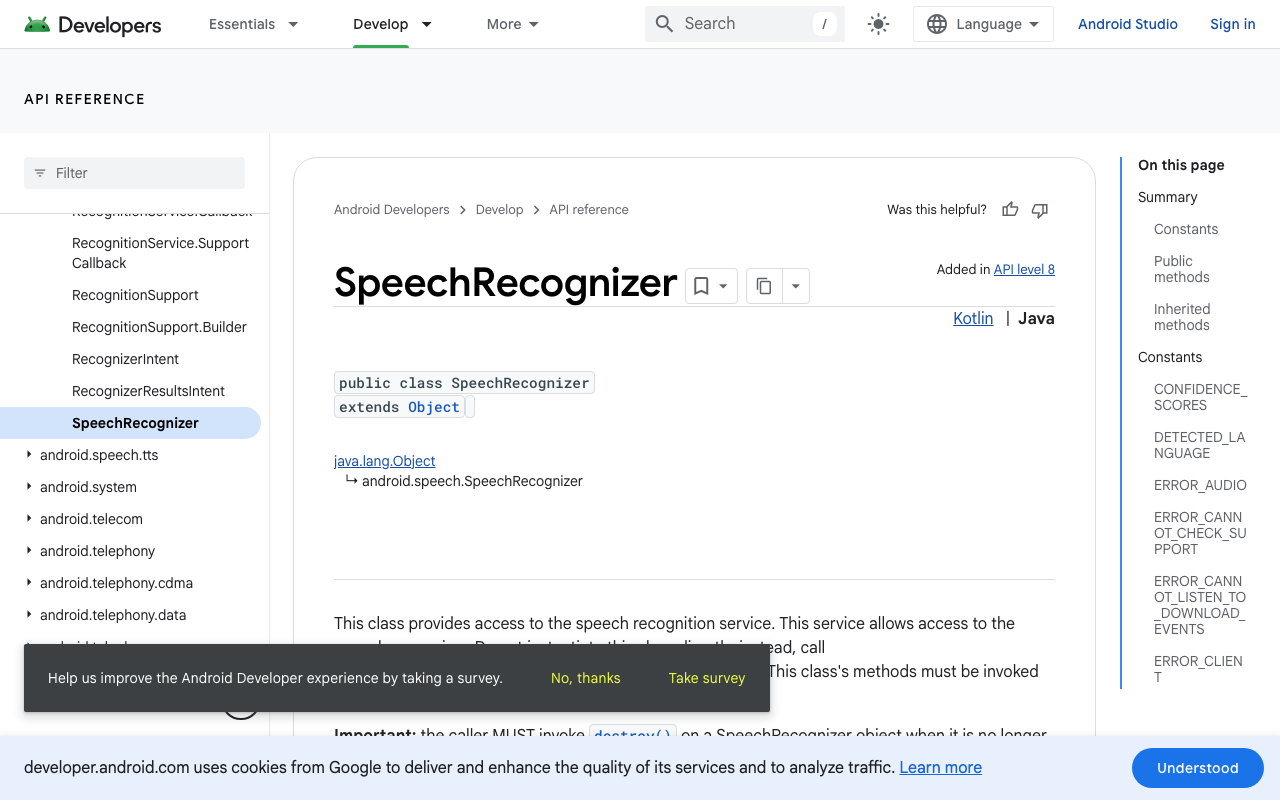Open the dropdown arrow next to copy icon

click(795, 286)
